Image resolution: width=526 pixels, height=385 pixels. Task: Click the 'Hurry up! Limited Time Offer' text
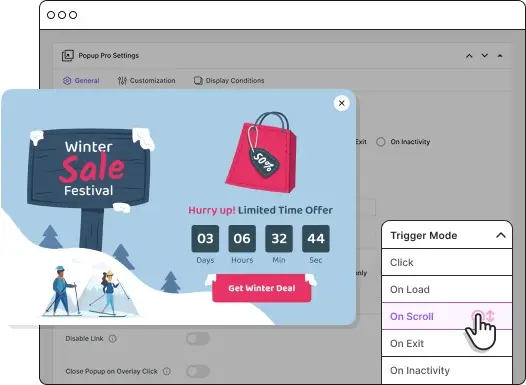point(261,210)
